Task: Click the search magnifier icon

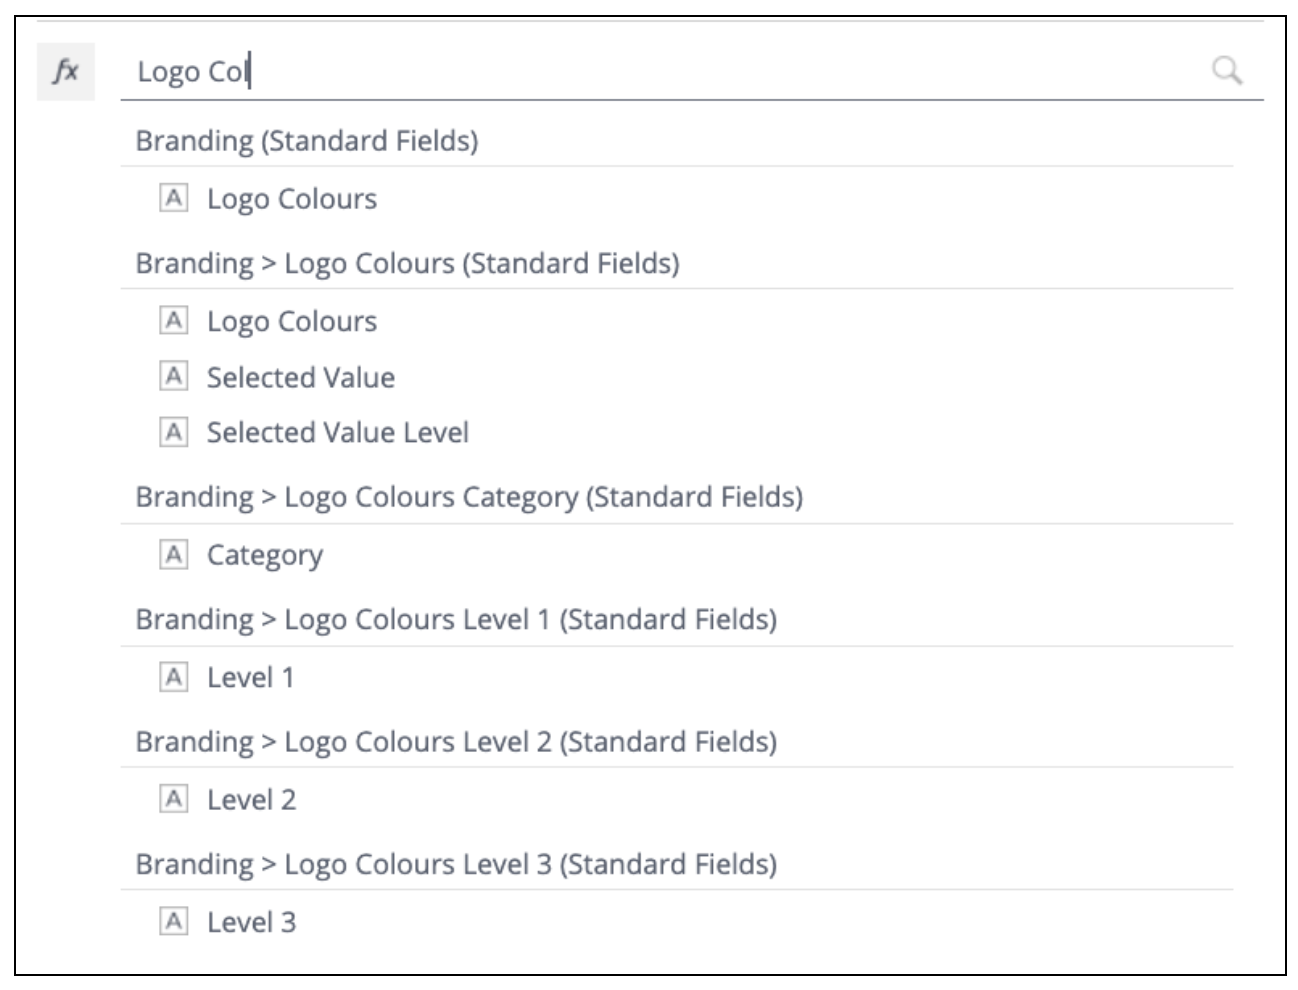Action: coord(1227,71)
